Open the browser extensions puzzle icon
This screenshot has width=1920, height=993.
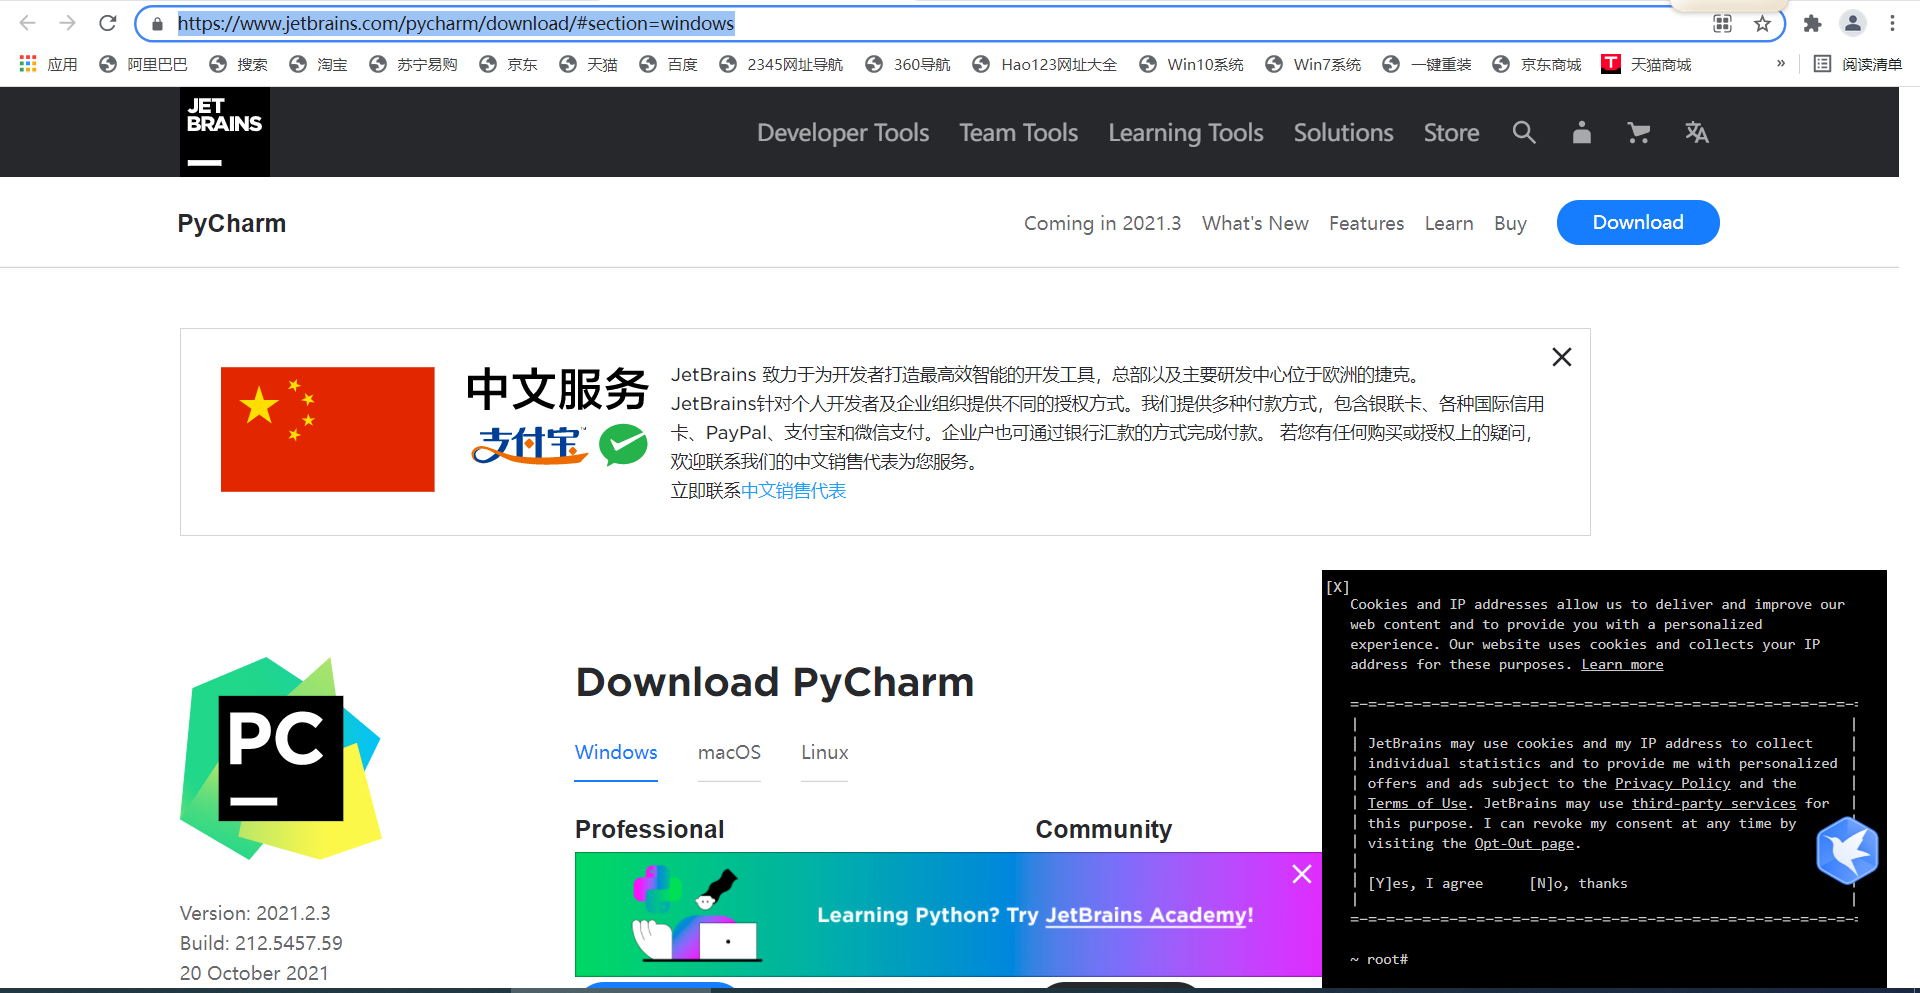[1812, 24]
